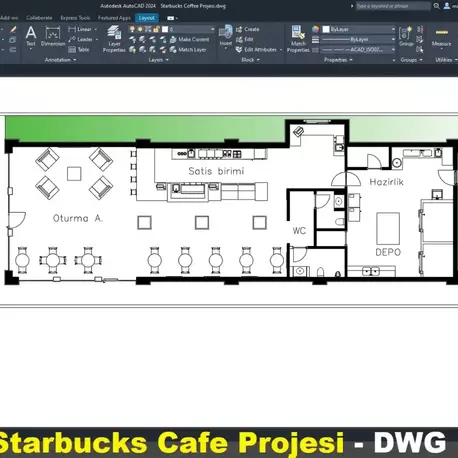Toggle the layer lock padlock icon
Screen dimensions: 458x458
[157, 29]
